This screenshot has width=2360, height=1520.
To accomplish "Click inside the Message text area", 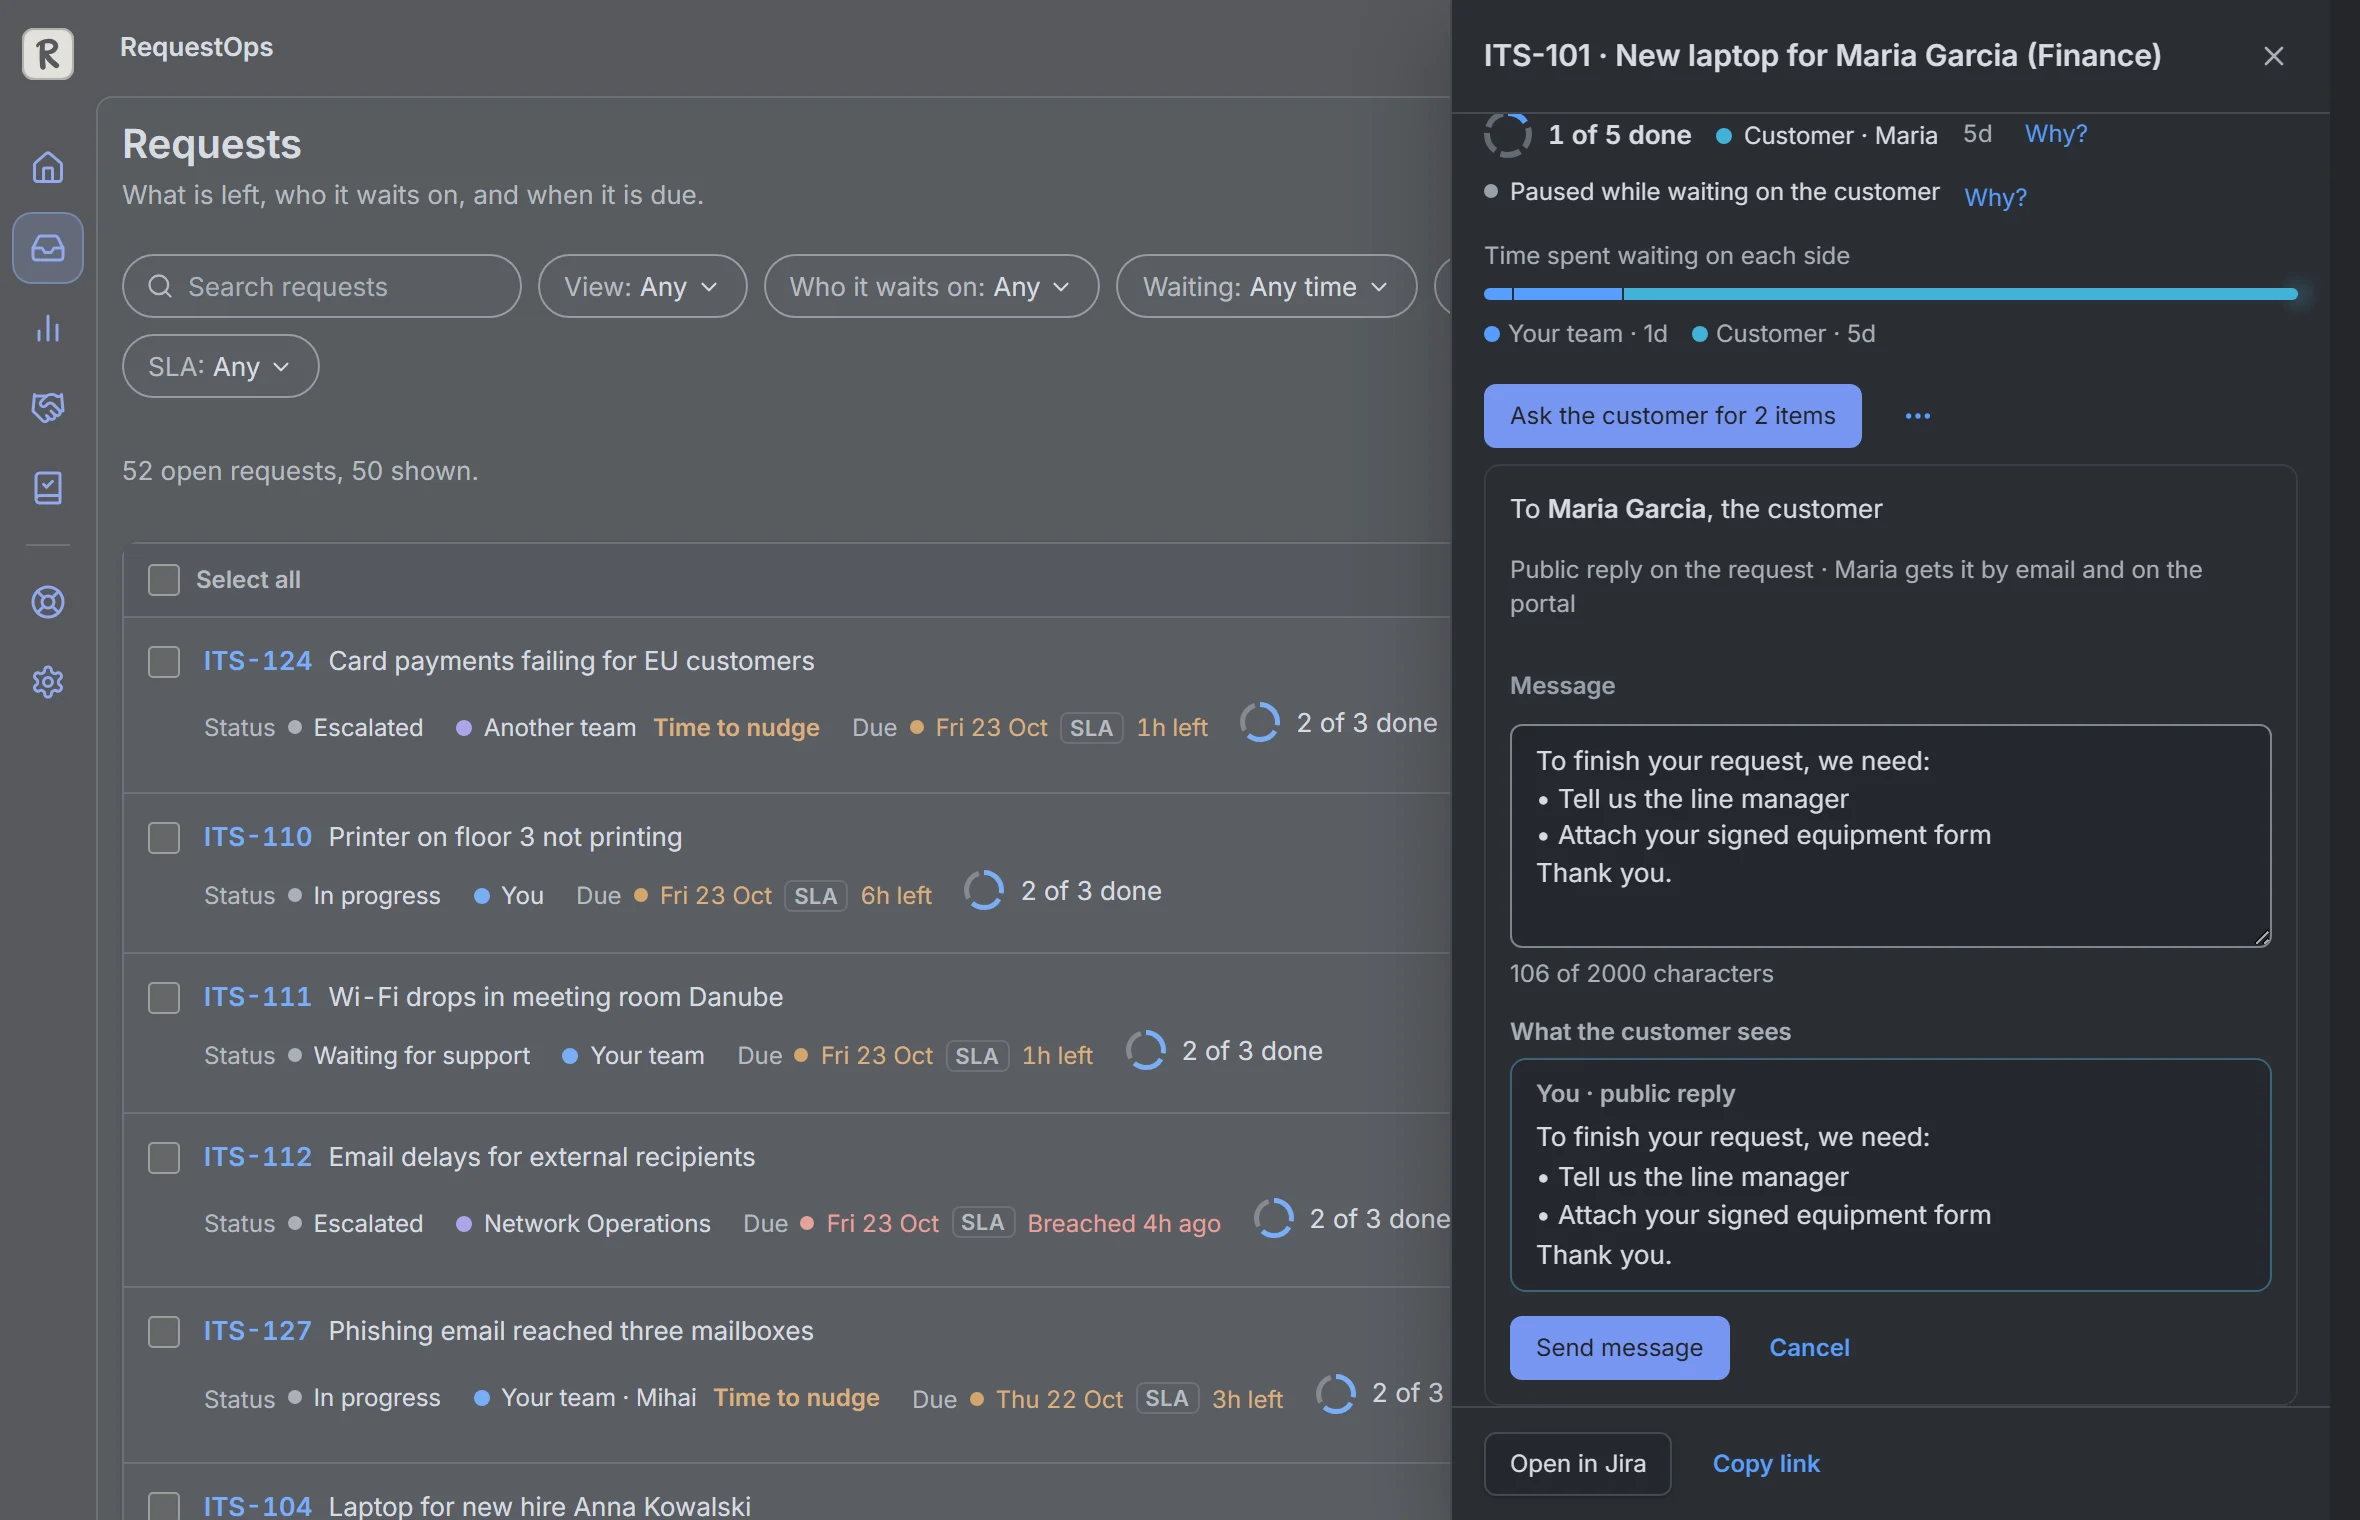I will 1890,836.
